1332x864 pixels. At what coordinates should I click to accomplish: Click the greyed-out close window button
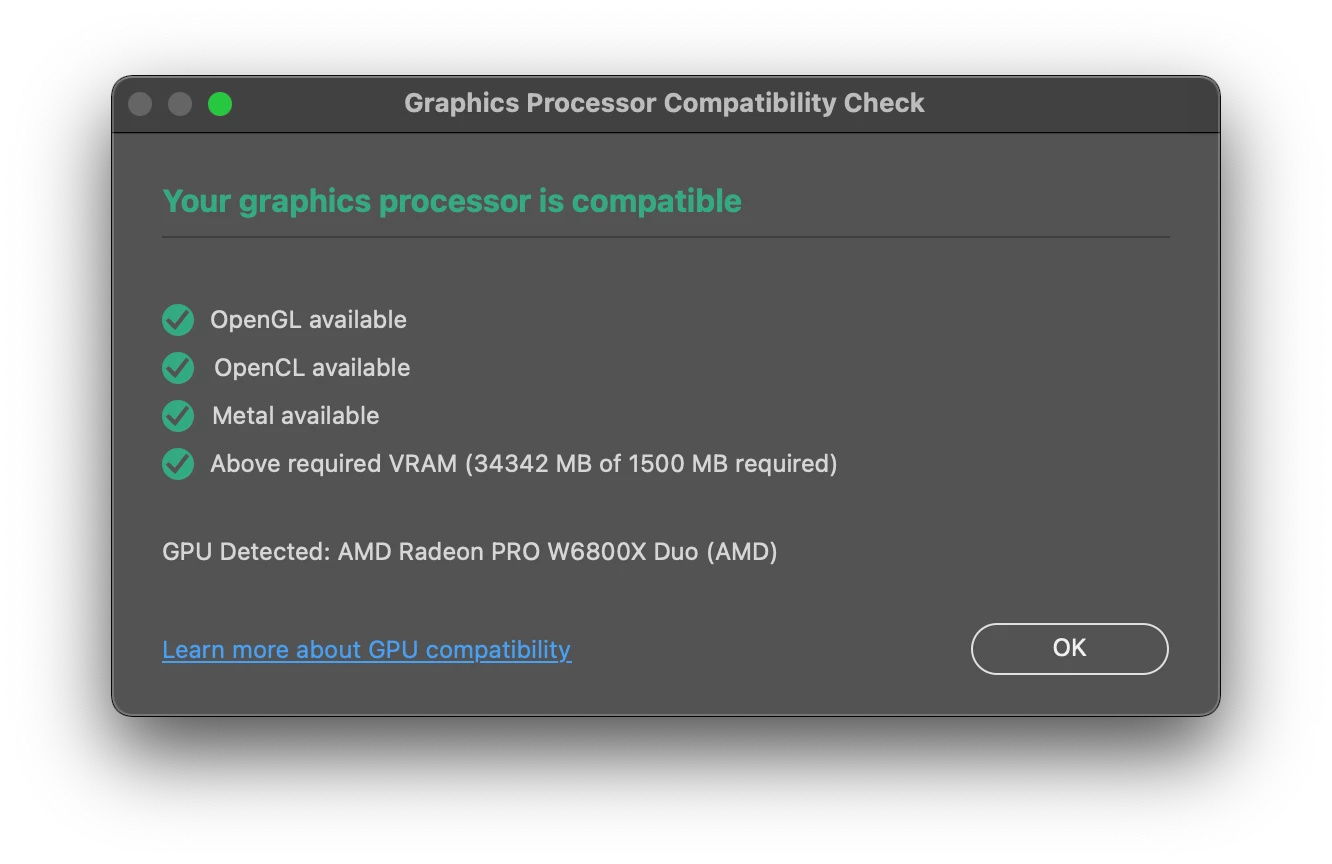140,104
